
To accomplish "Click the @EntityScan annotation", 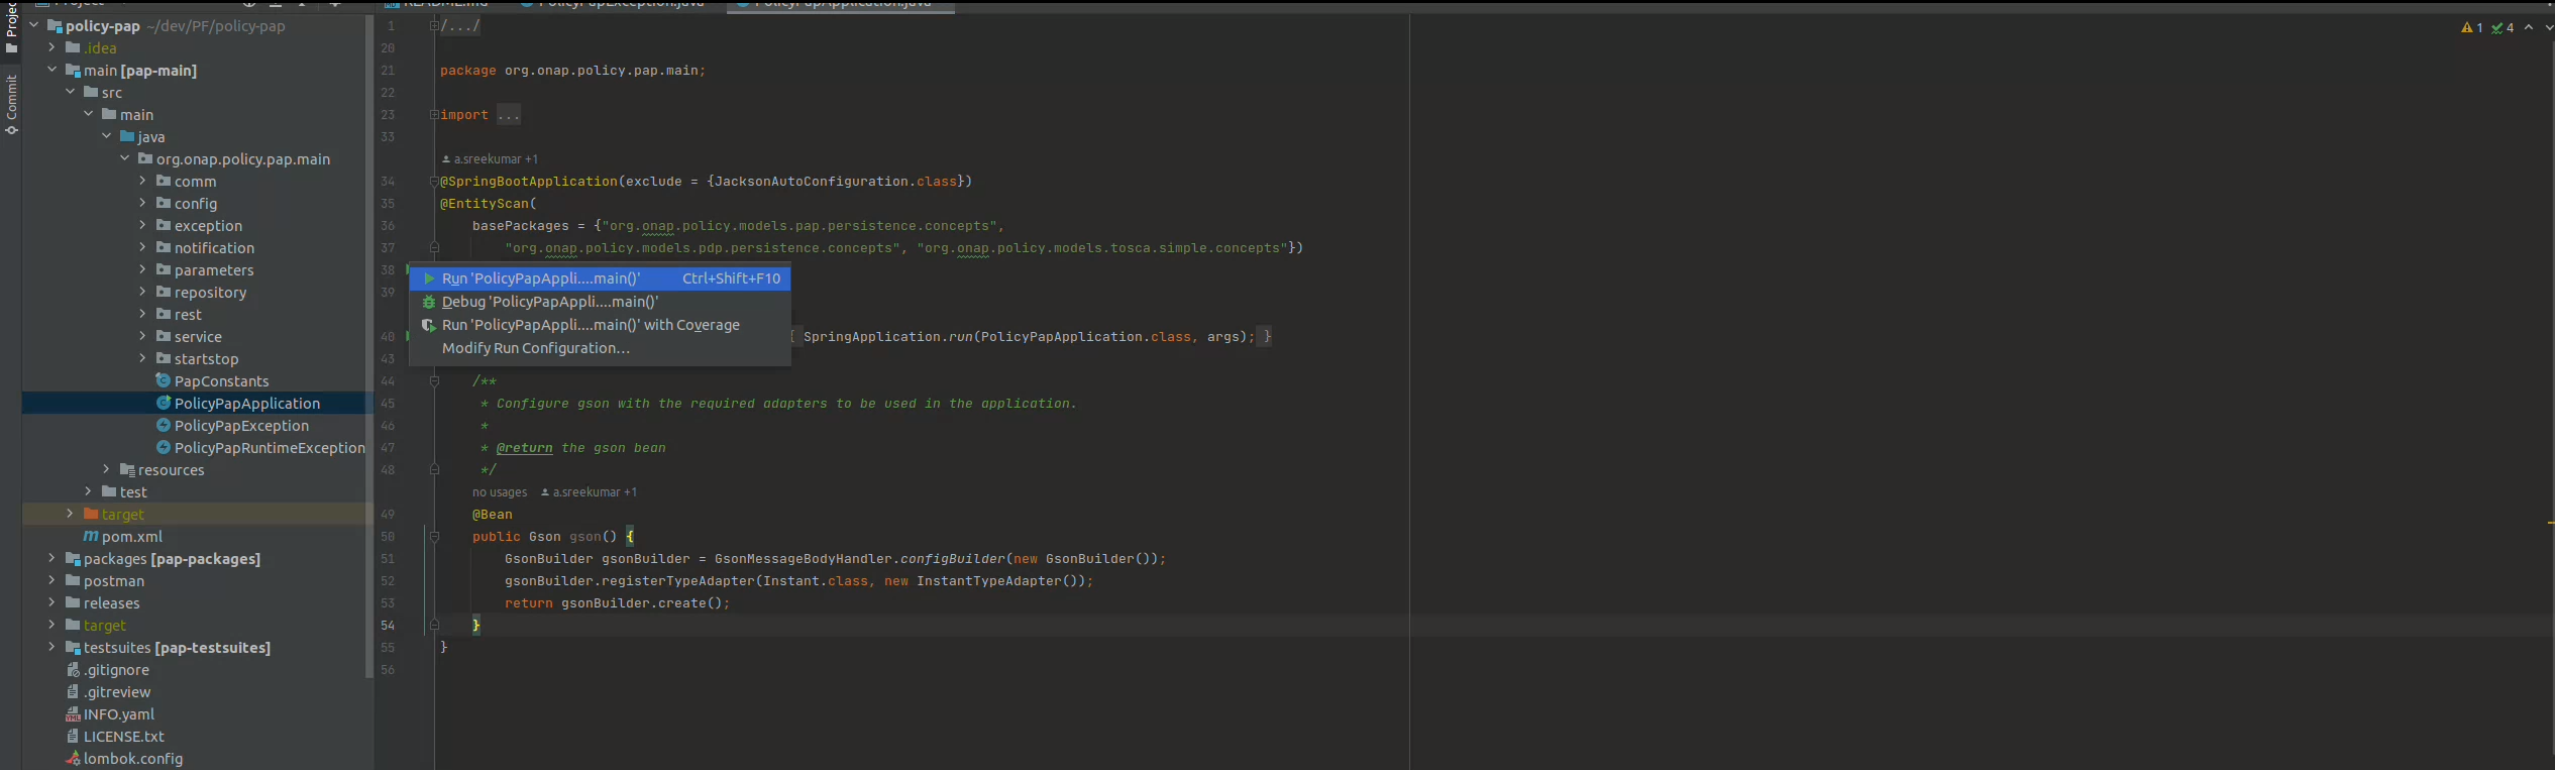I will pos(484,203).
